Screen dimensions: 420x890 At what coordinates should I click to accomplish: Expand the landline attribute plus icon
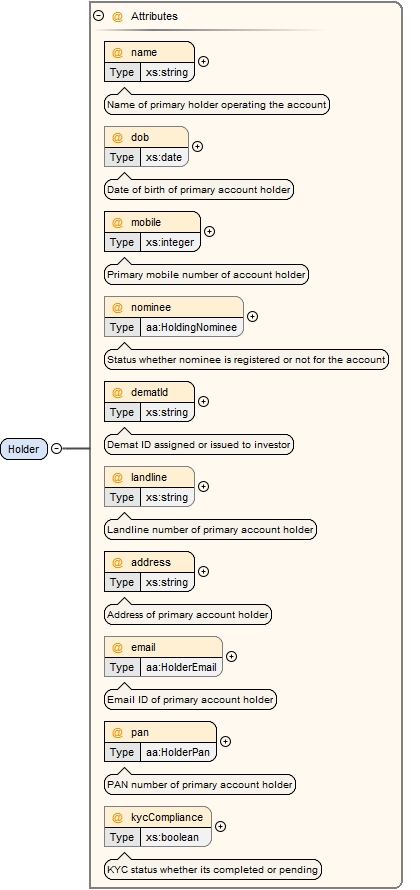(203, 486)
